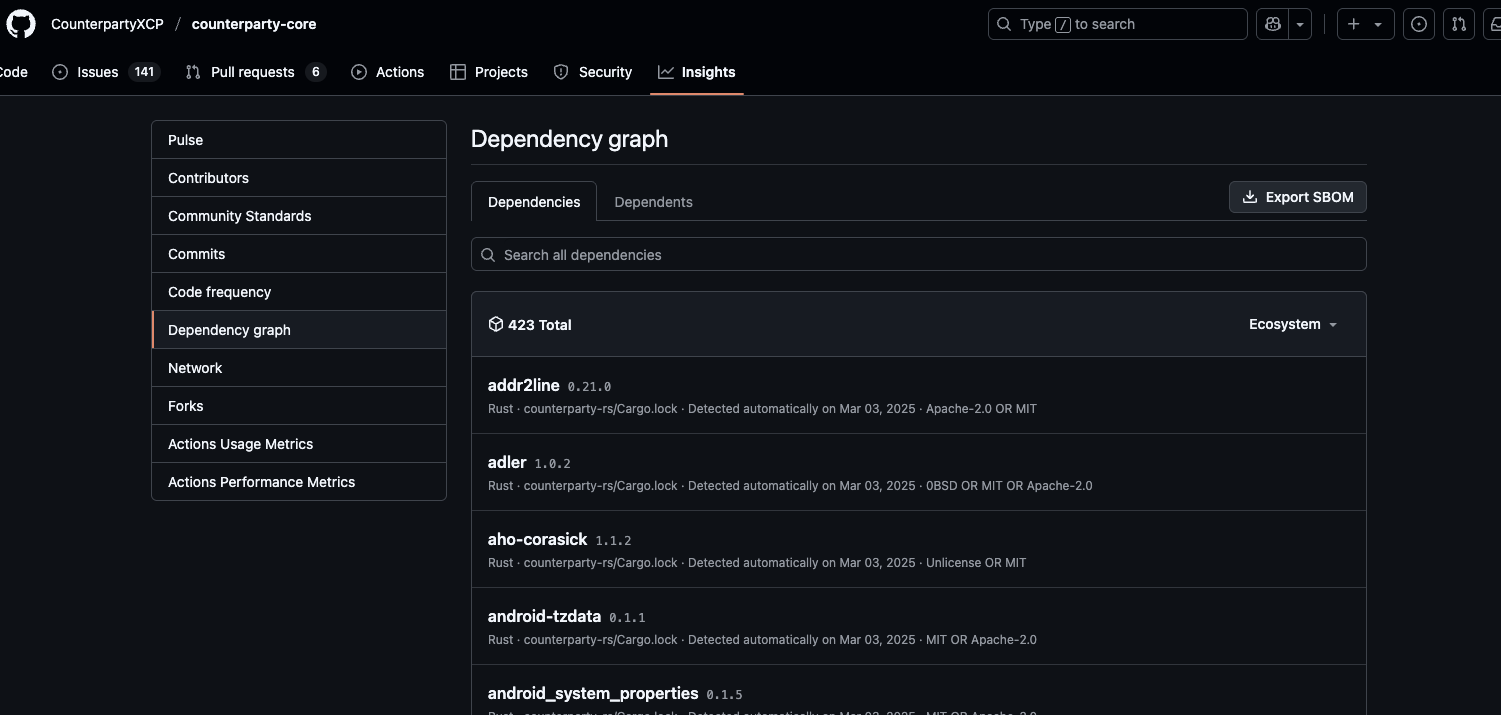Open the pull requests icon in header
Screen dimensions: 1501x715
click(1459, 24)
